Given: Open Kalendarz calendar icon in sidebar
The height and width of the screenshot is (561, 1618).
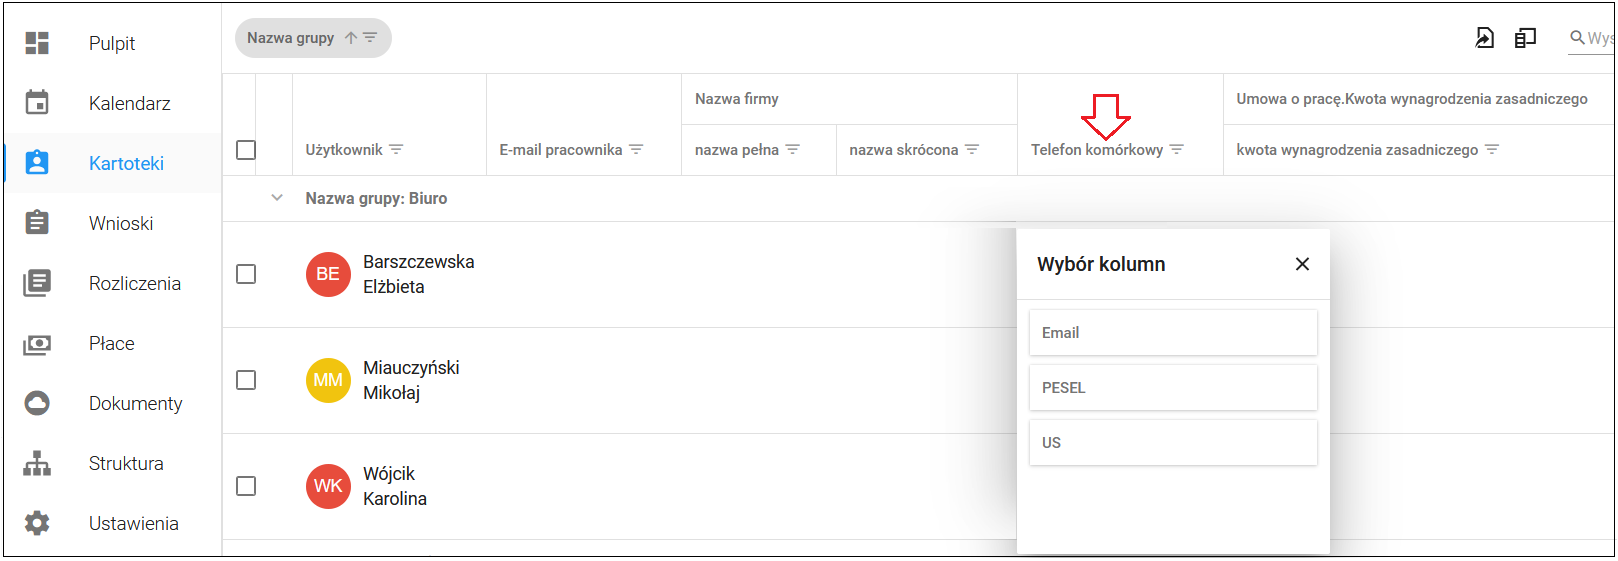Looking at the screenshot, I should [37, 102].
